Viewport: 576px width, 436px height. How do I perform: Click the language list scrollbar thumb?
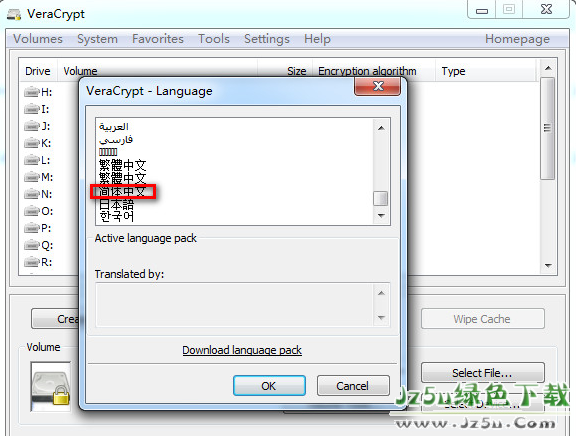tap(381, 198)
